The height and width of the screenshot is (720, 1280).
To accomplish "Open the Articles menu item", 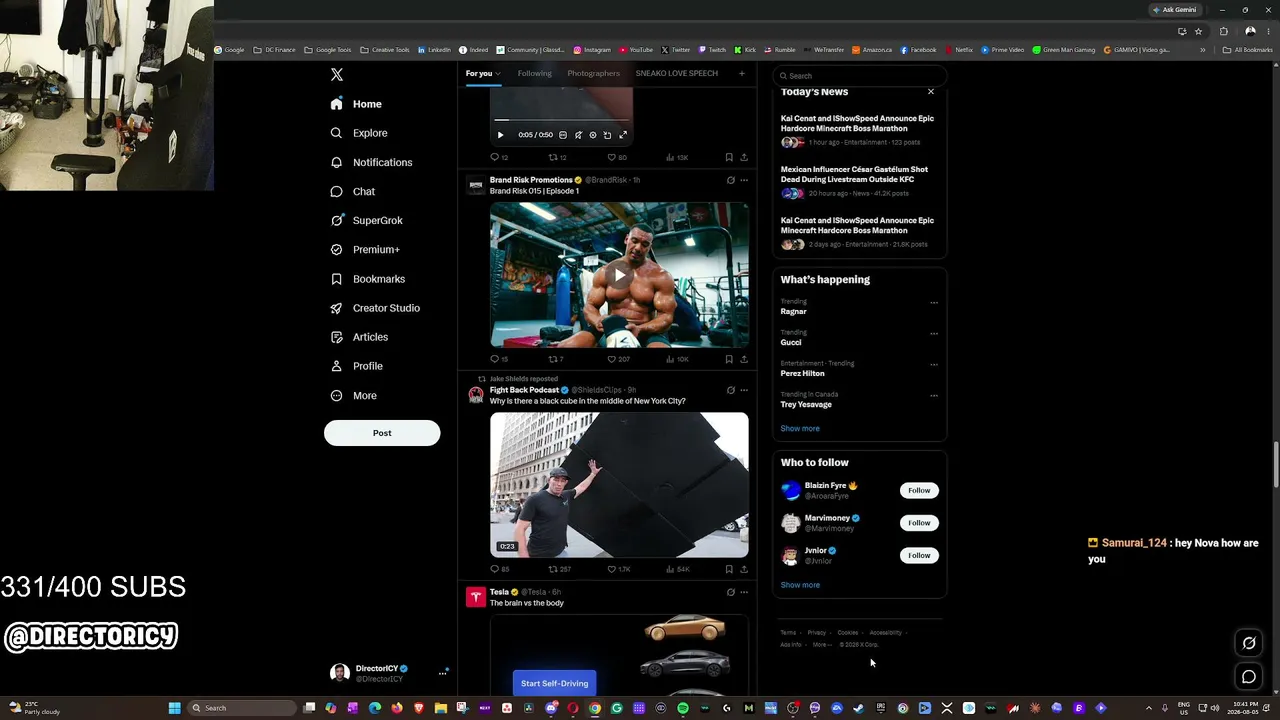I will coord(359,337).
